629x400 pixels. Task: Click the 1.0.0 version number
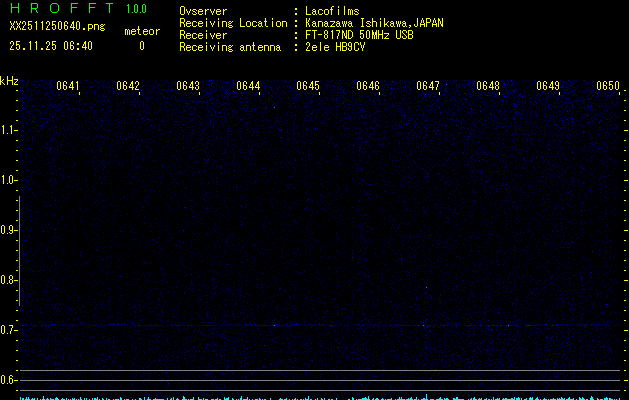(x=136, y=9)
